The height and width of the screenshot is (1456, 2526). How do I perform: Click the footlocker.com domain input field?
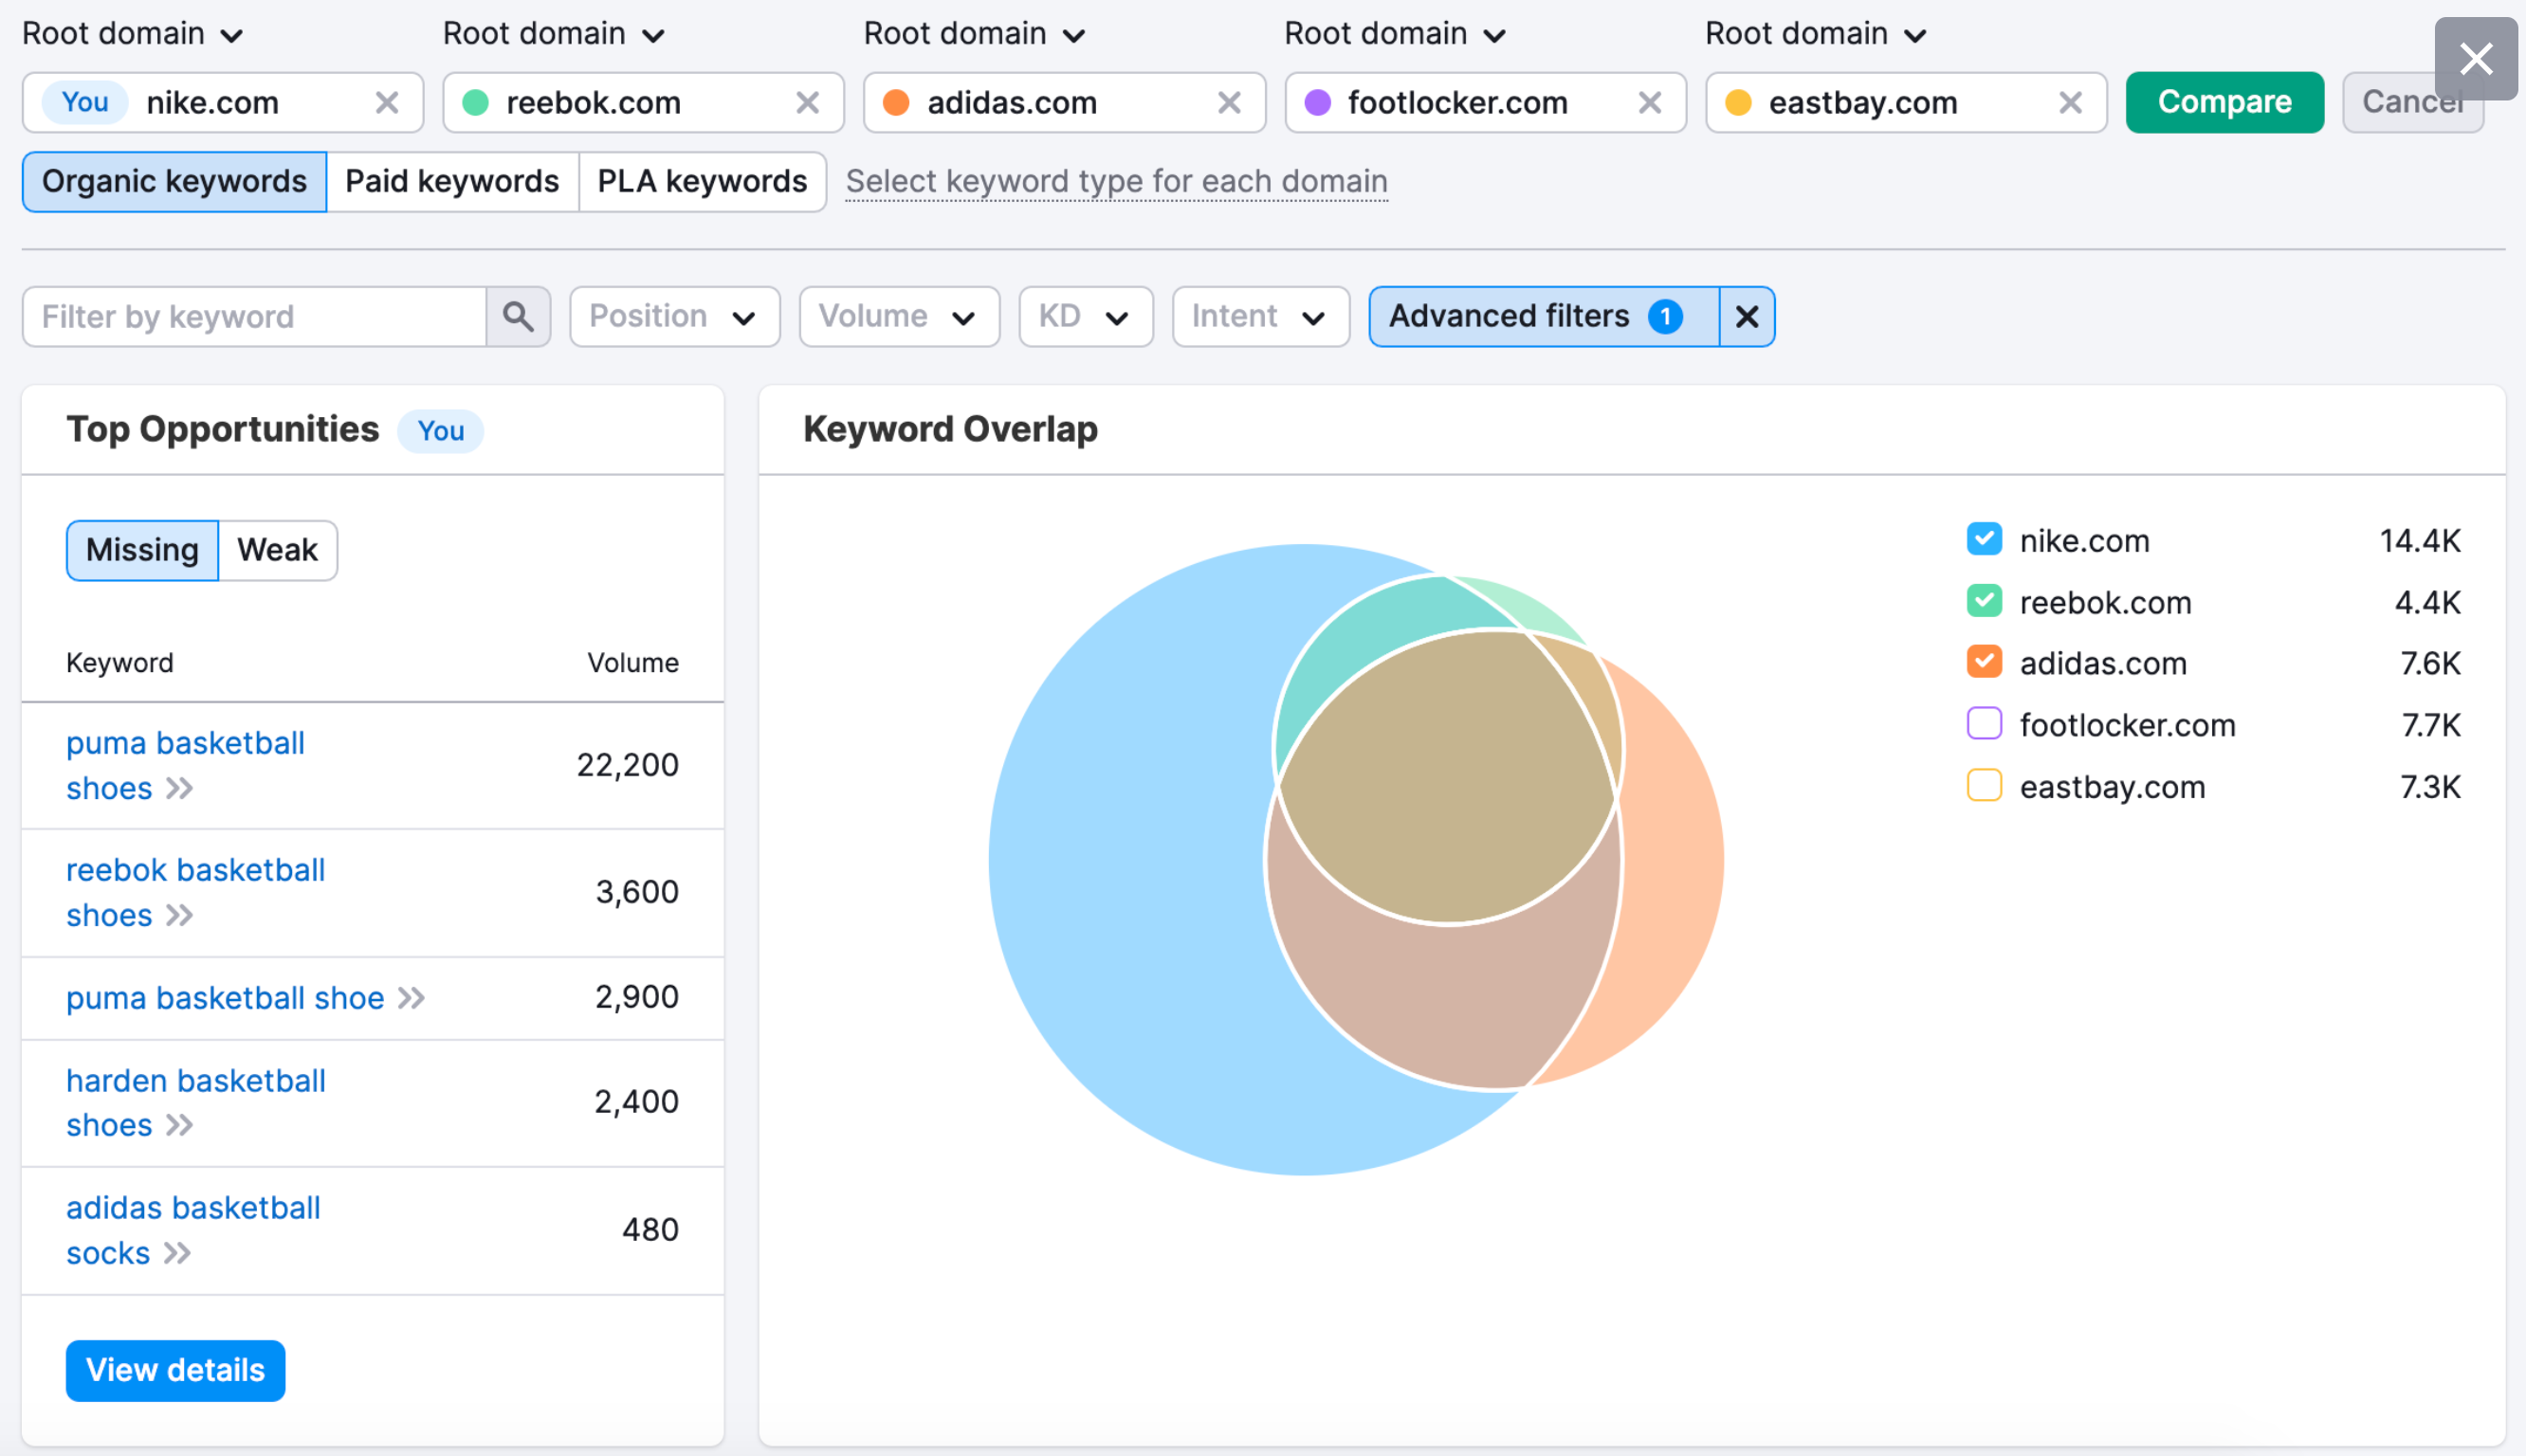click(x=1485, y=102)
